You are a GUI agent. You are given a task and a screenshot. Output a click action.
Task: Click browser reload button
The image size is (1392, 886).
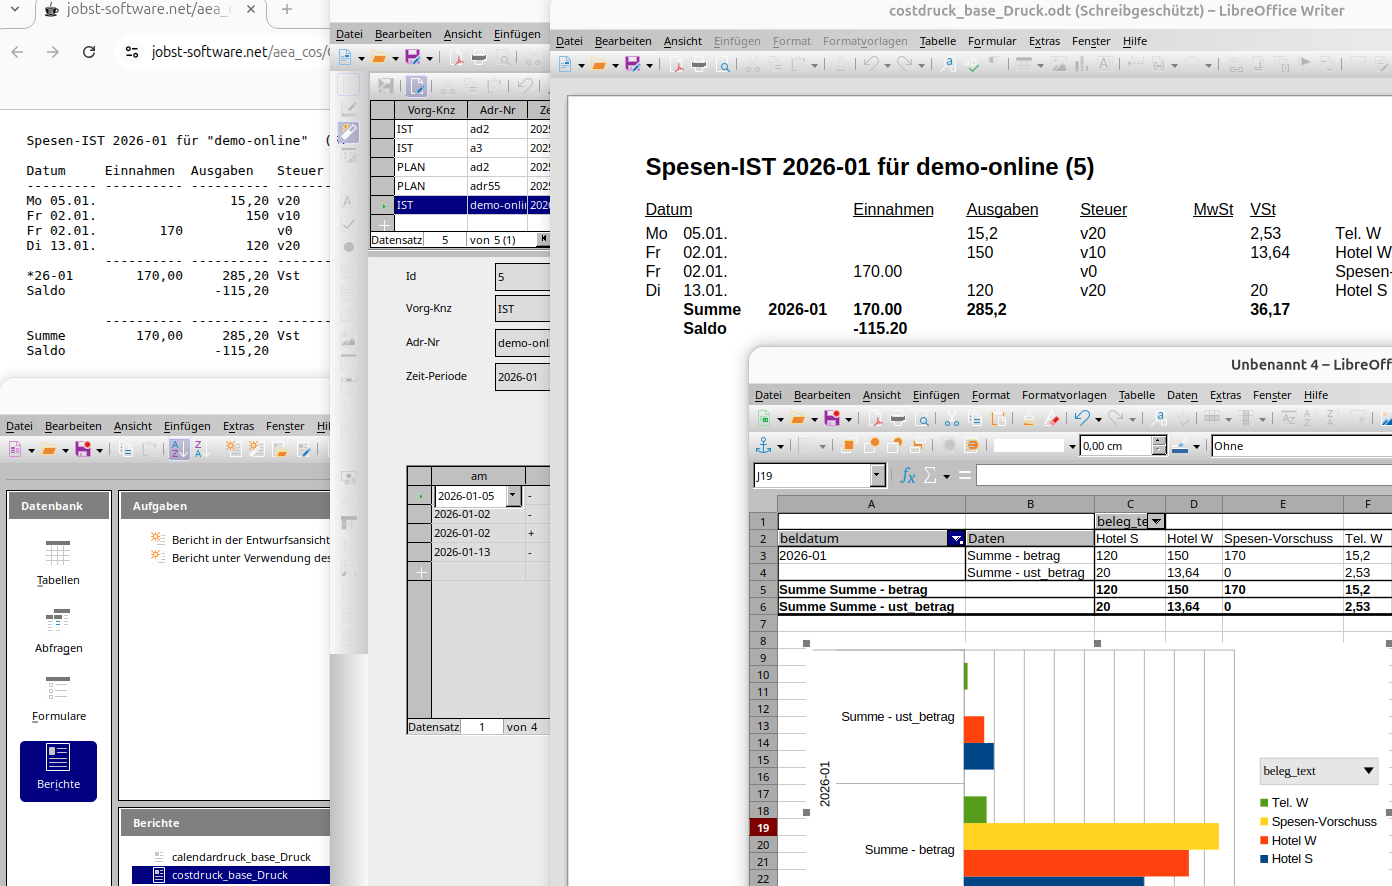coord(89,52)
